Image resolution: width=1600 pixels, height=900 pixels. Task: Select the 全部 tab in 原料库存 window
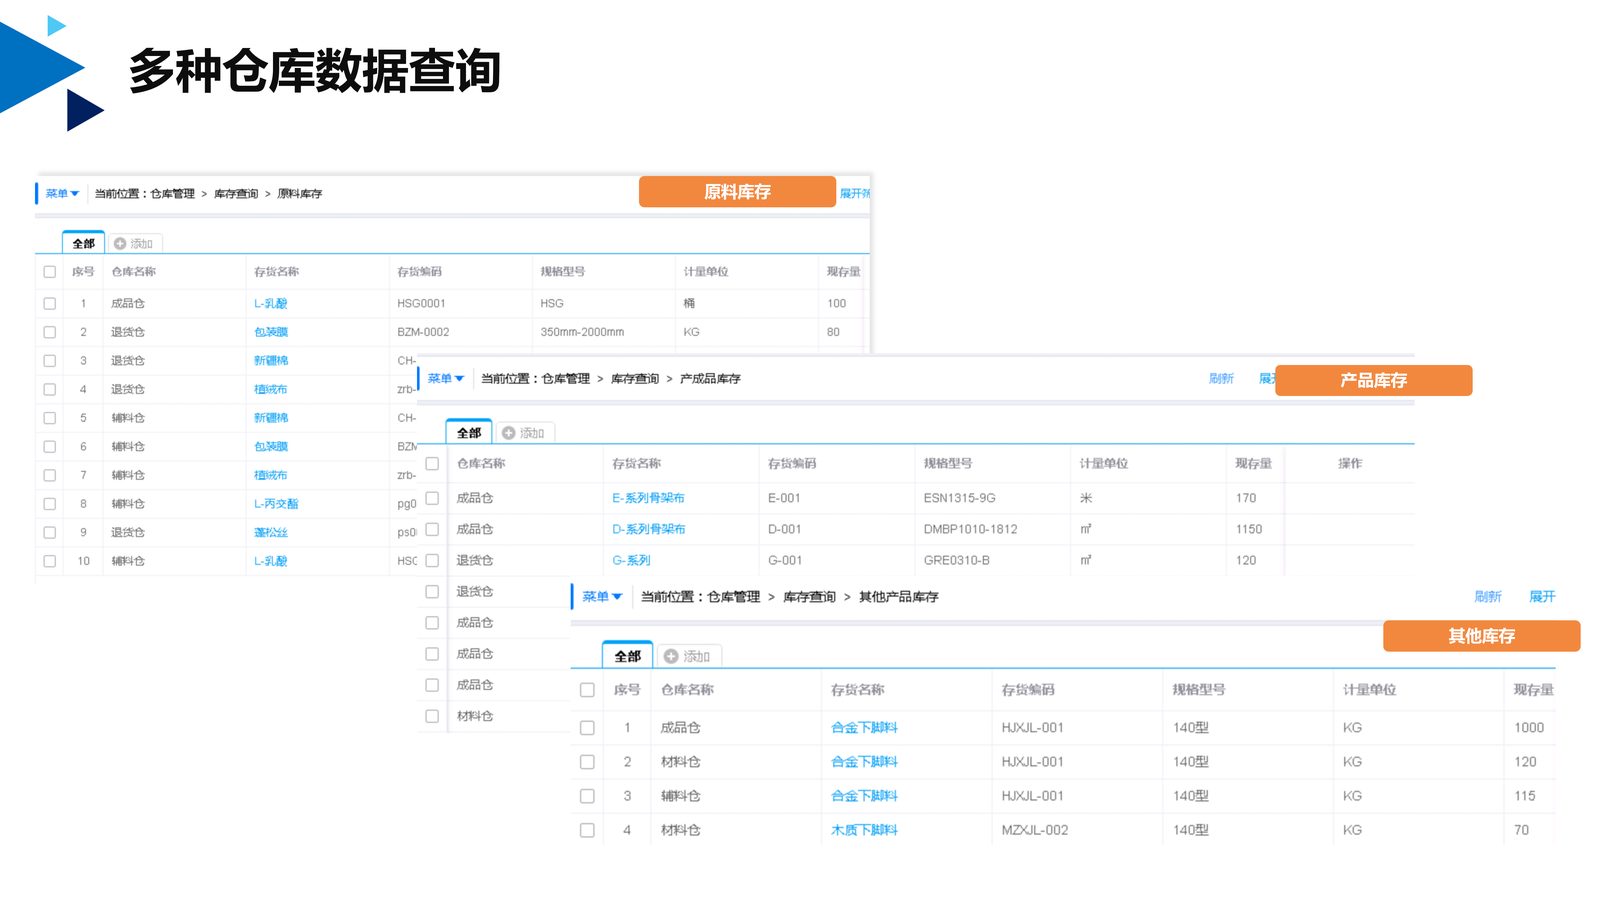coord(84,243)
